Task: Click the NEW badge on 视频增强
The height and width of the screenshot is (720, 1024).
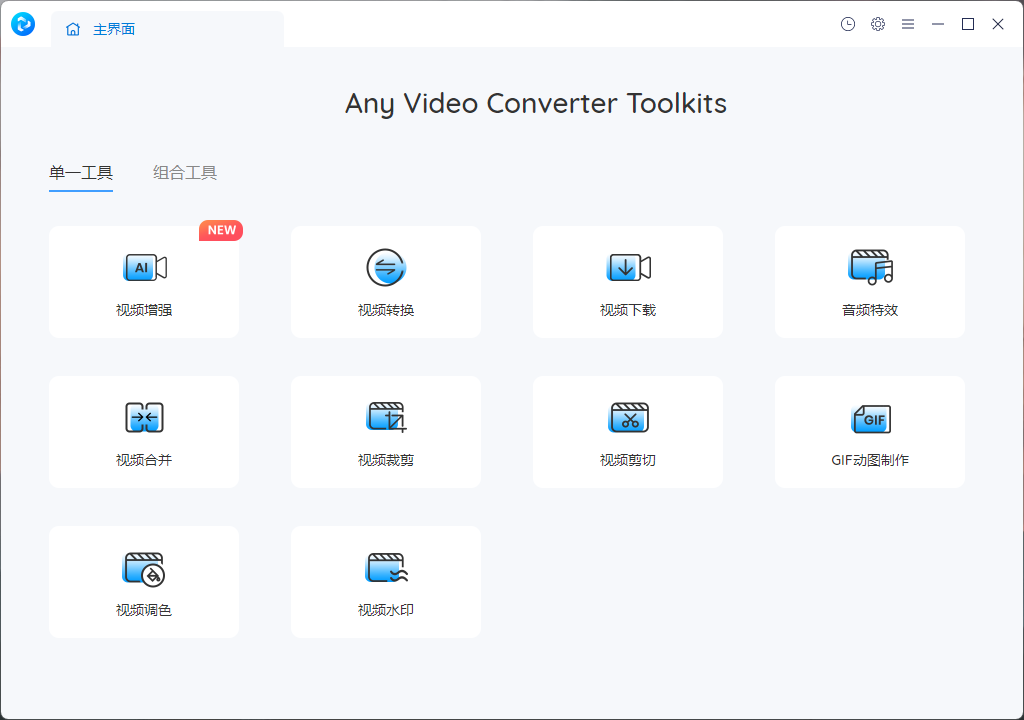Action: tap(221, 230)
